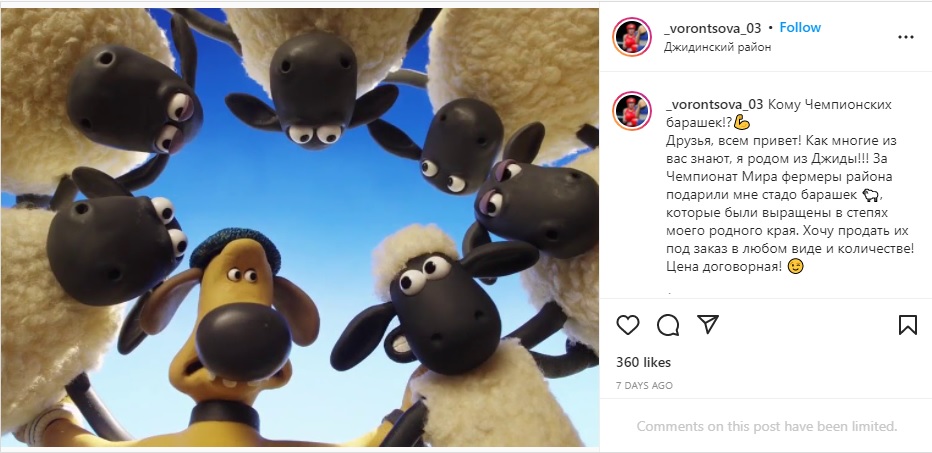Save the post with the bookmark icon
This screenshot has height=453, width=932.
point(908,325)
